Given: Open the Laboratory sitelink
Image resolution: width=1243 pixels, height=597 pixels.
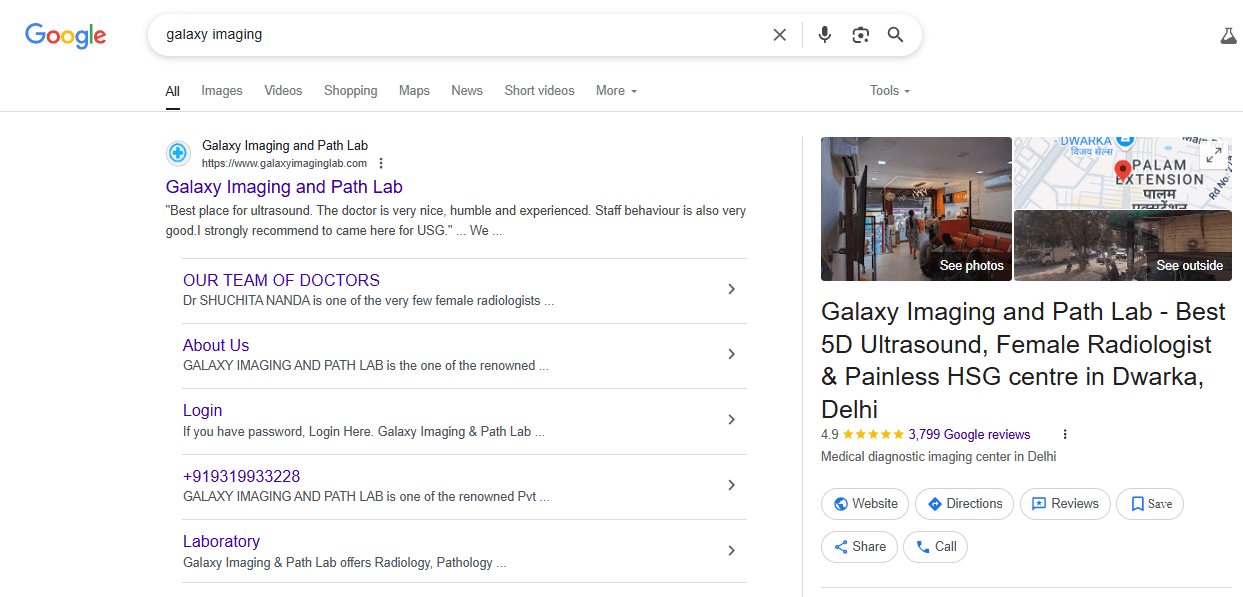Looking at the screenshot, I should click(221, 541).
